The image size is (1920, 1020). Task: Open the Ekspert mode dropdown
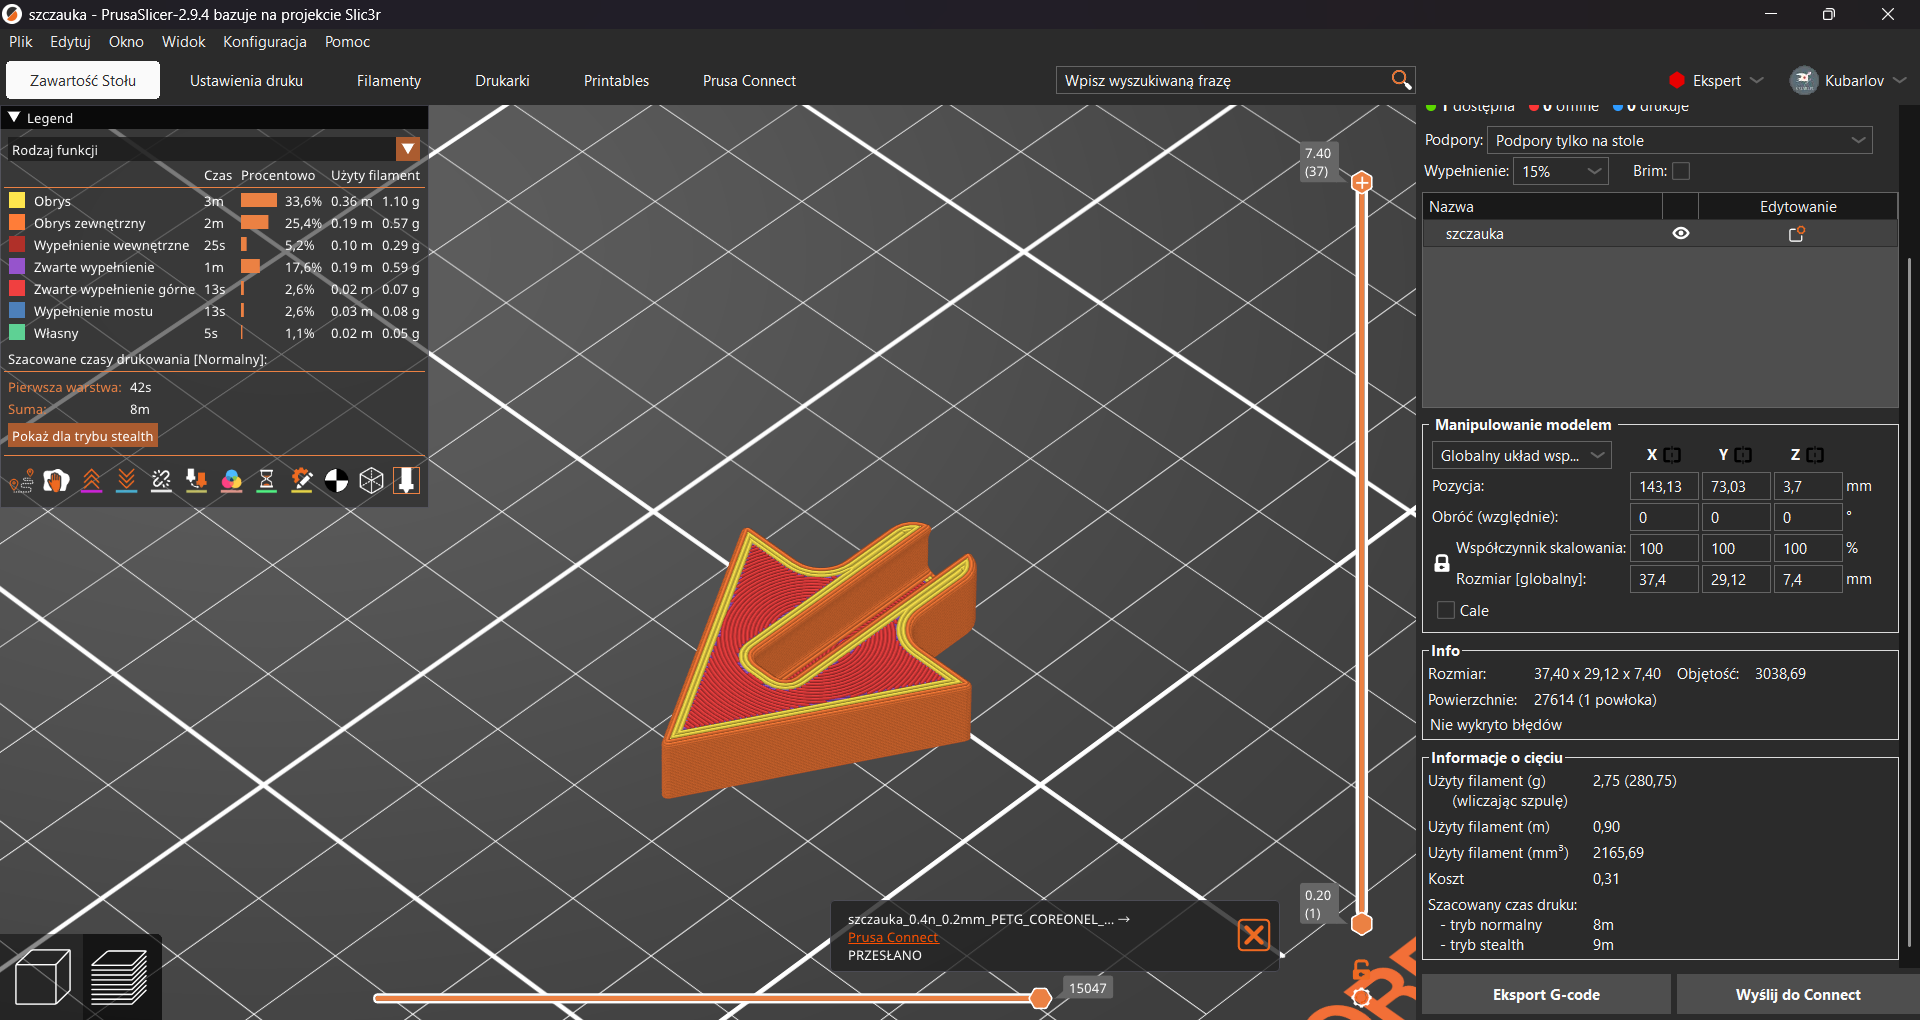pyautogui.click(x=1717, y=80)
